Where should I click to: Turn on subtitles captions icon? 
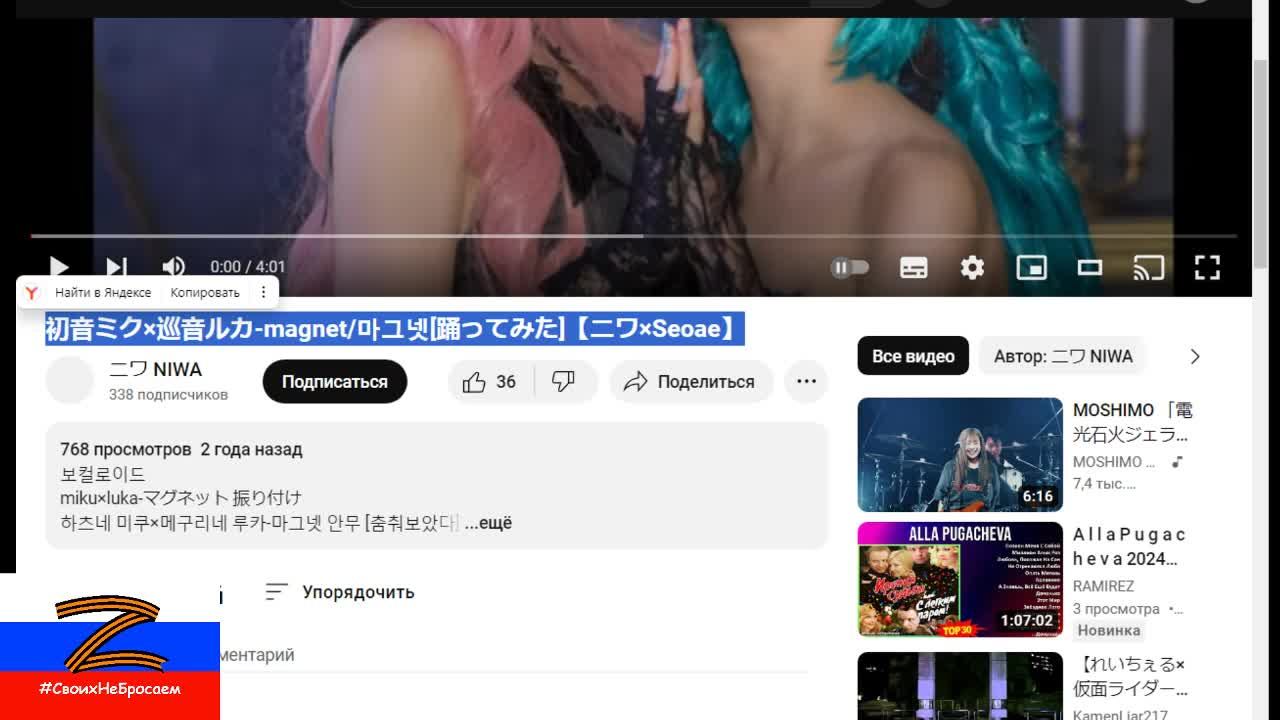914,267
